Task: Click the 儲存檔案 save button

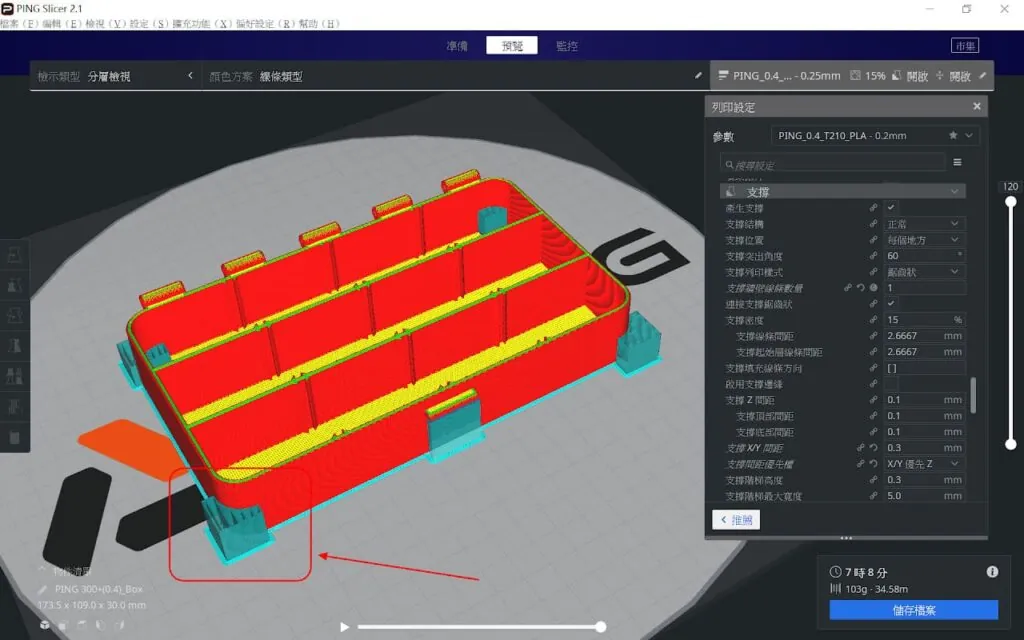Action: point(914,610)
